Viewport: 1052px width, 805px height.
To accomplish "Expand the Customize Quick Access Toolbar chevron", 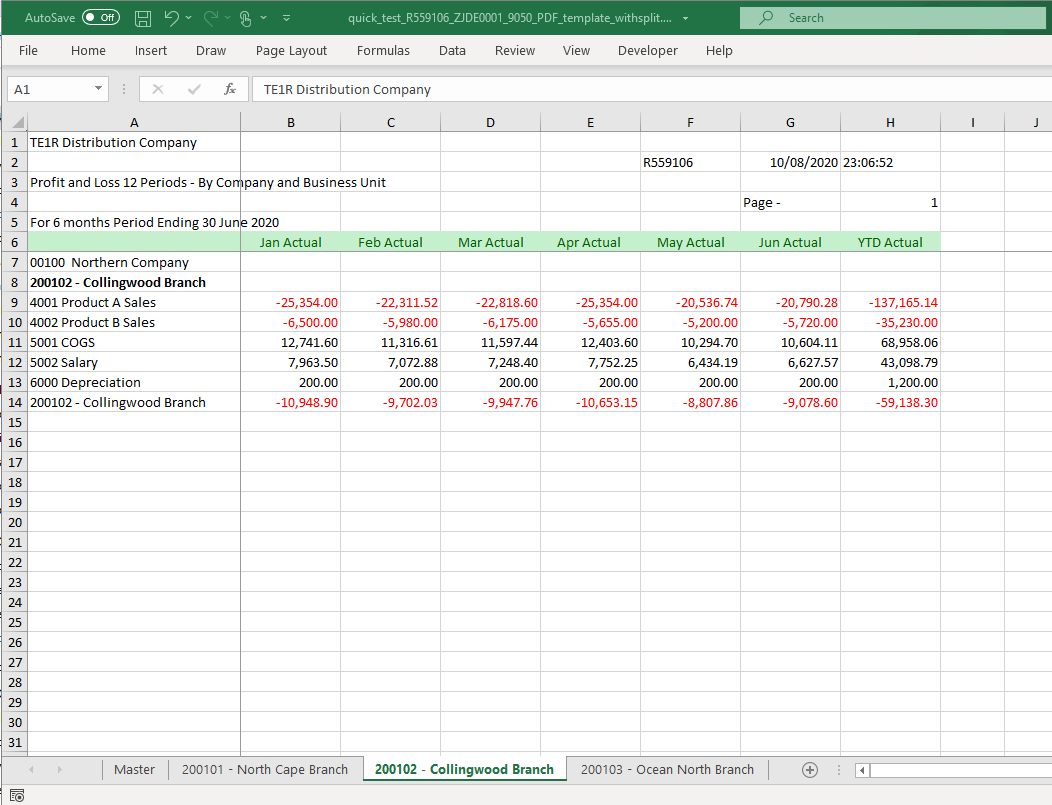I will pyautogui.click(x=286, y=17).
